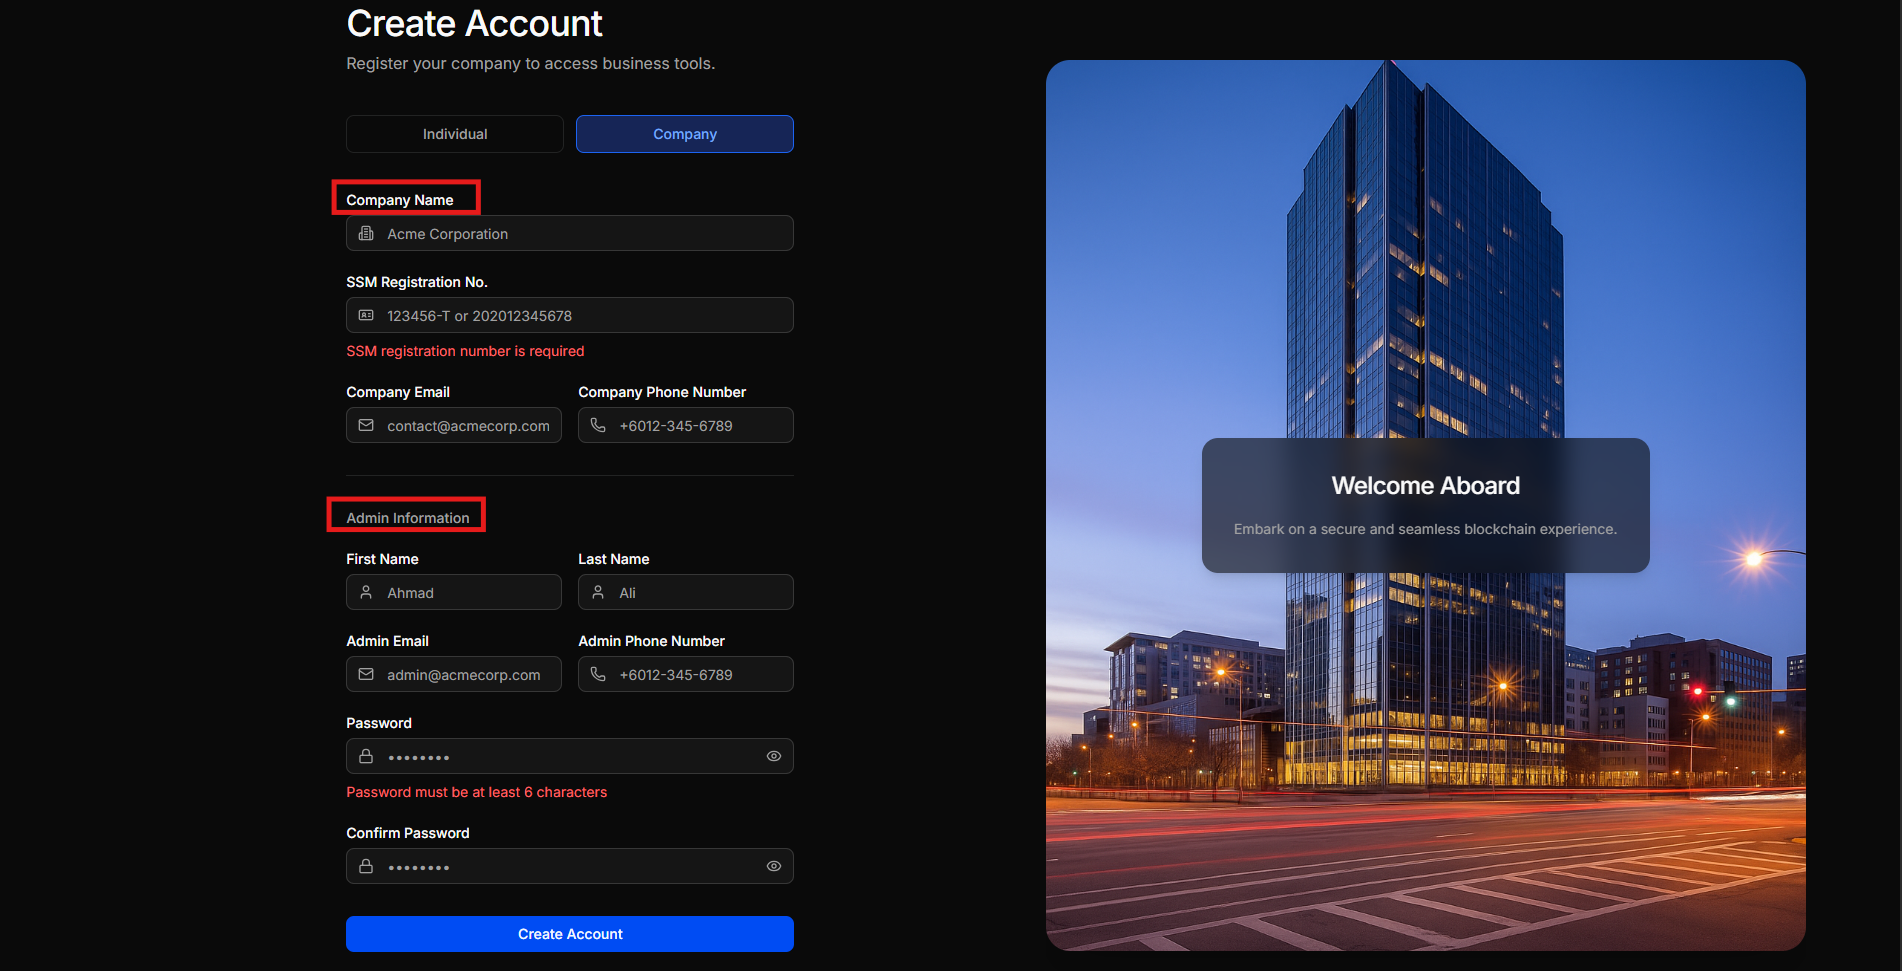Screen dimensions: 1902x971
Task: Click the user icon in First Name field
Action: pos(366,592)
